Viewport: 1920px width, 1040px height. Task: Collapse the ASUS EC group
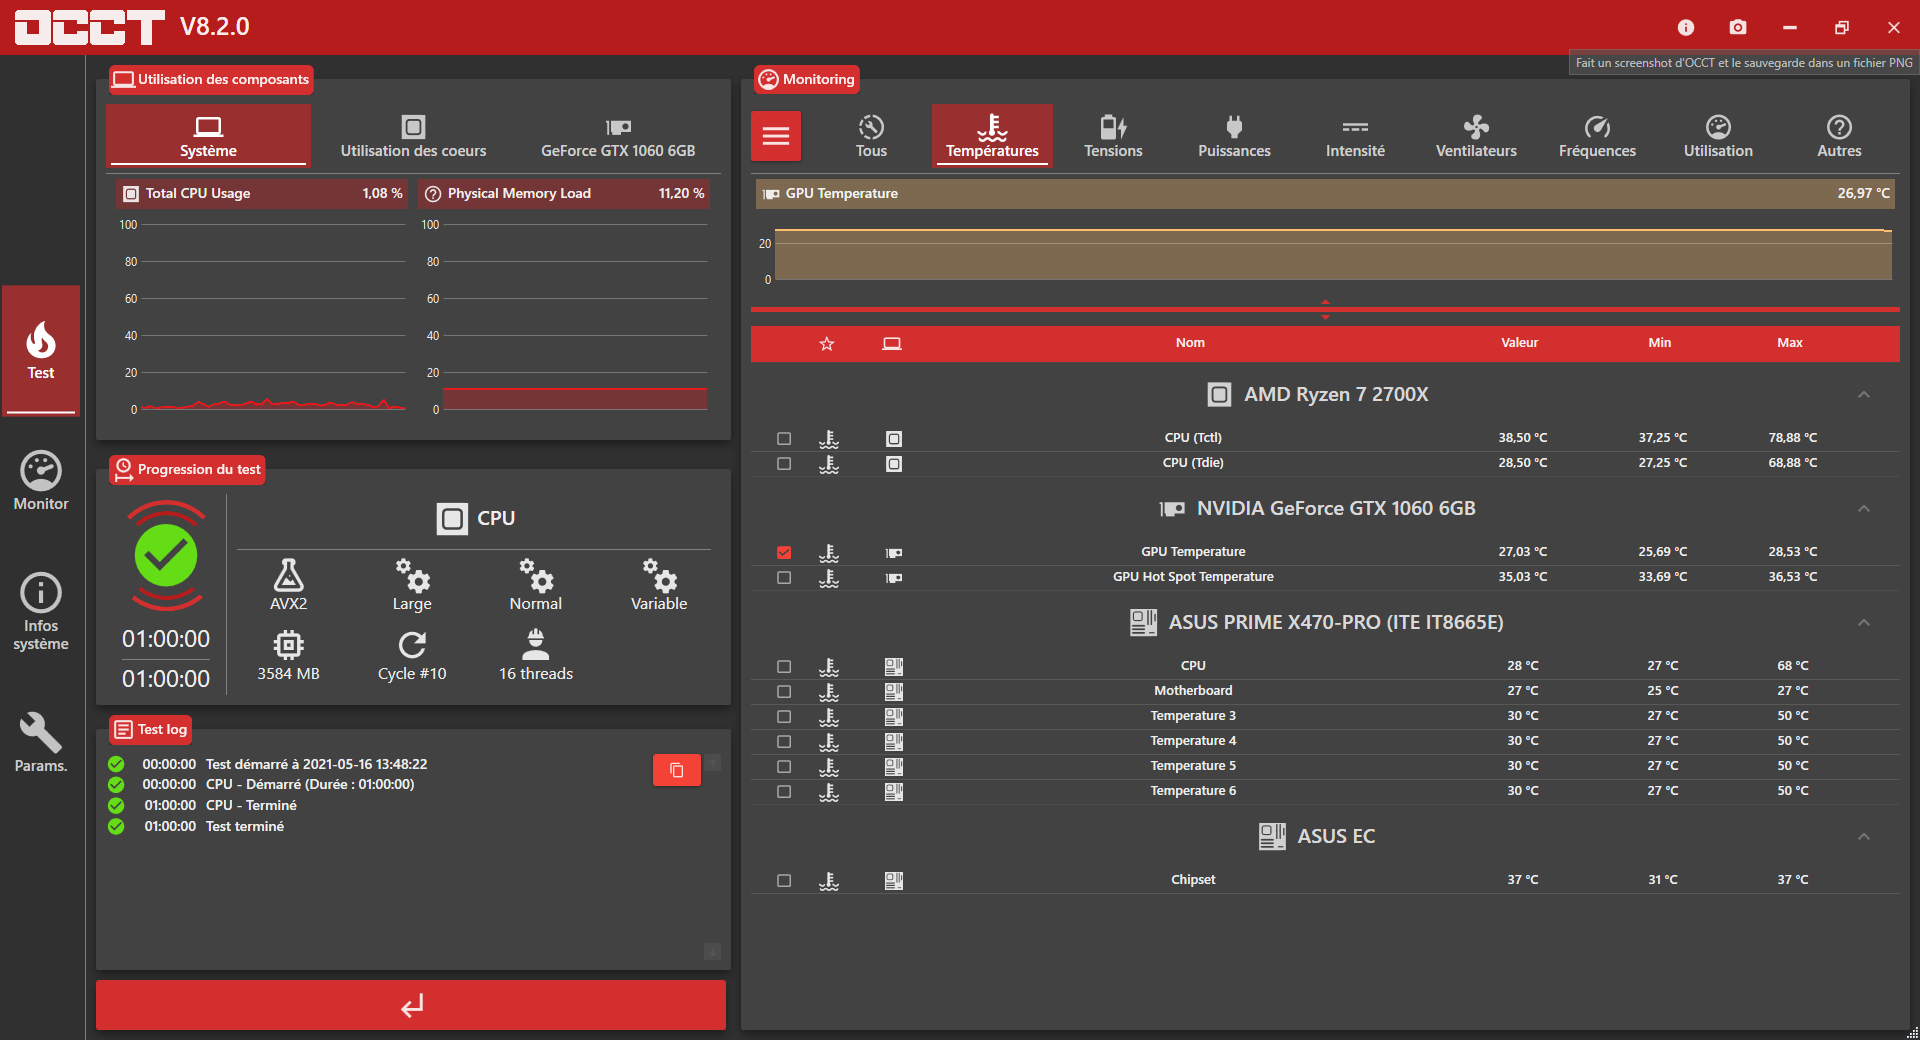pyautogui.click(x=1864, y=837)
